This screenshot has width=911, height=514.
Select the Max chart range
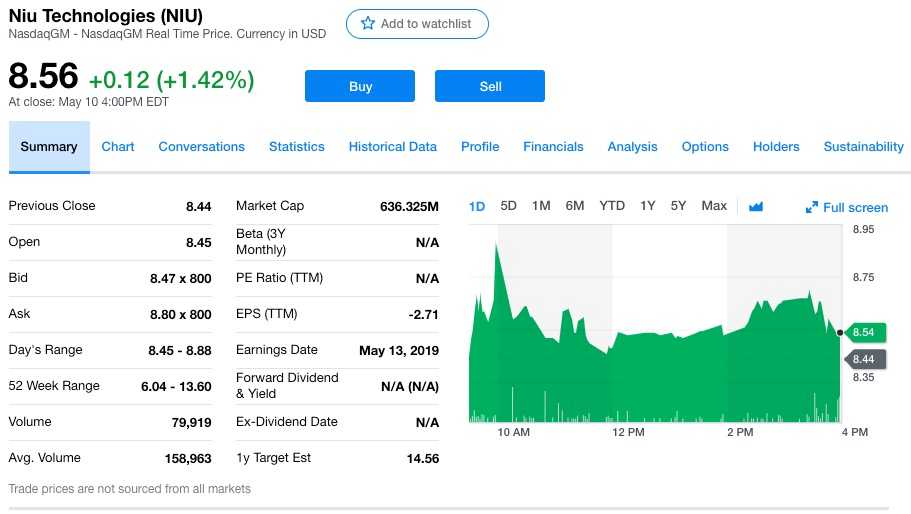[714, 206]
